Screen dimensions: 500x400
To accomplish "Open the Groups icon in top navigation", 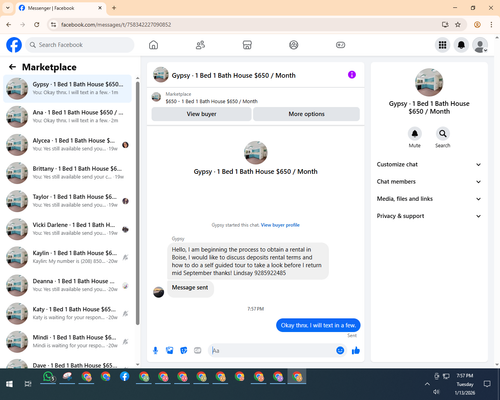I will pos(294,45).
